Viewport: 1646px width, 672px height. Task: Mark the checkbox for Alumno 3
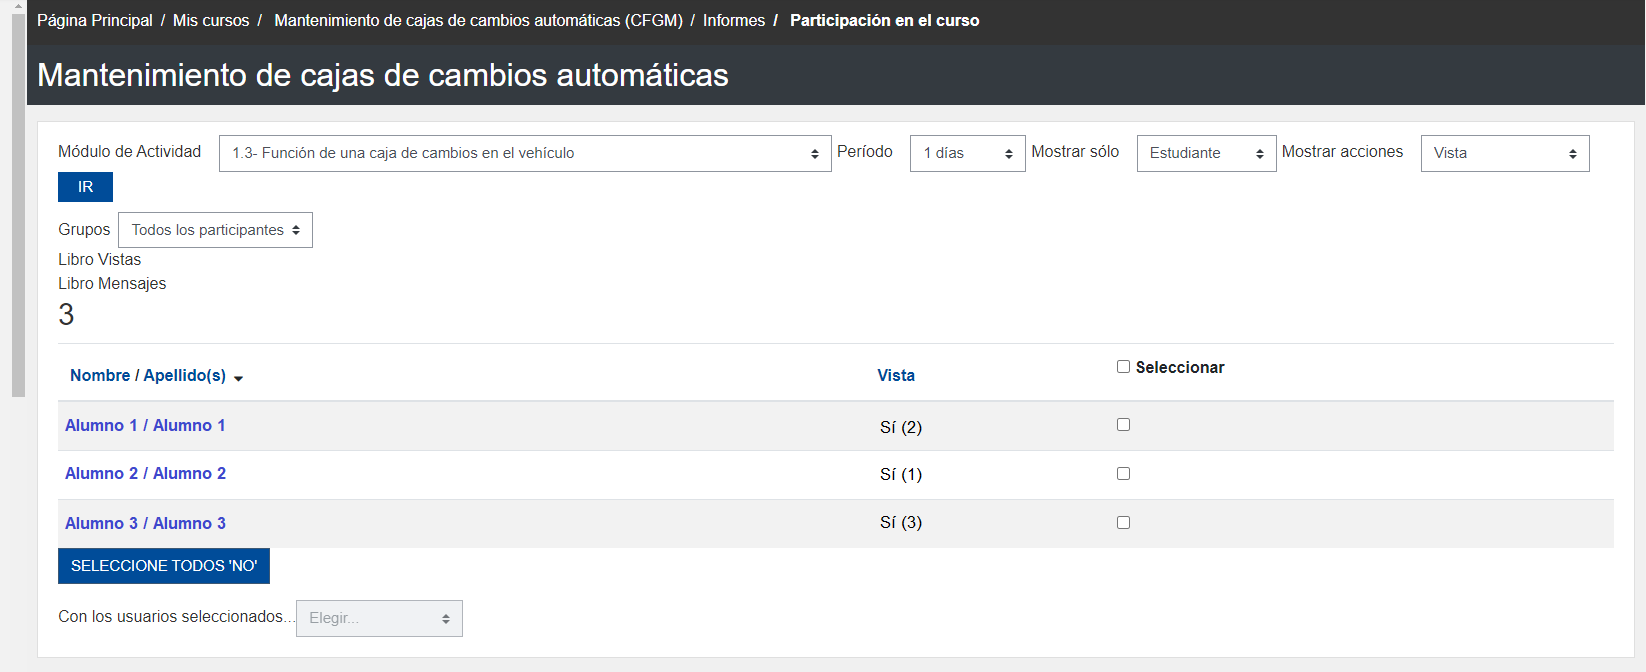[x=1123, y=523]
